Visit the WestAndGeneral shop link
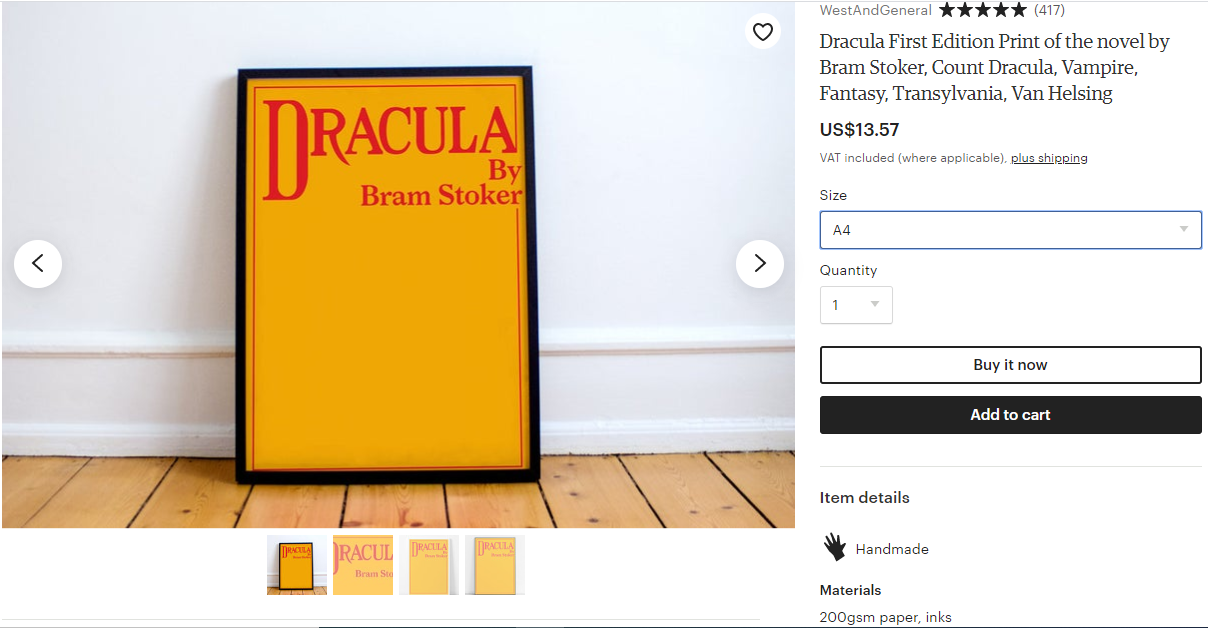 (876, 10)
